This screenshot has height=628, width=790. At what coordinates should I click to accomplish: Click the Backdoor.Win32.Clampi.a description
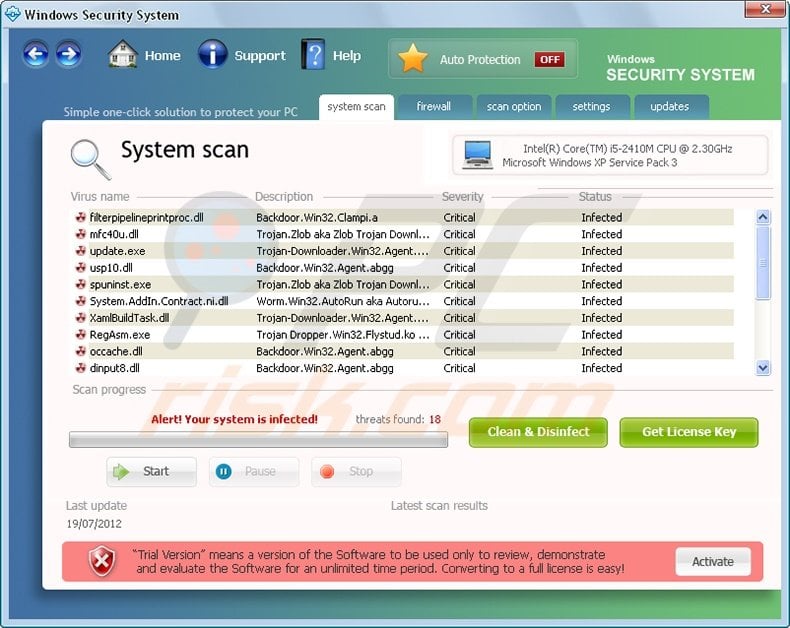pos(317,217)
